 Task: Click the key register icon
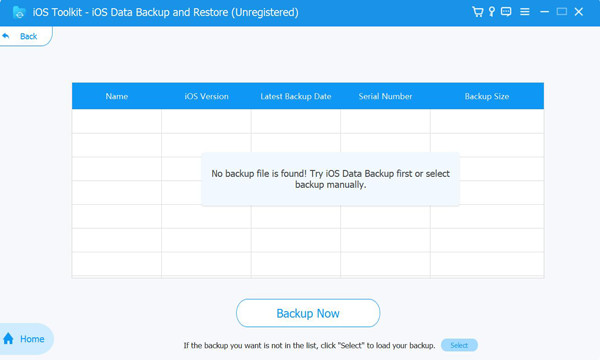(x=492, y=12)
